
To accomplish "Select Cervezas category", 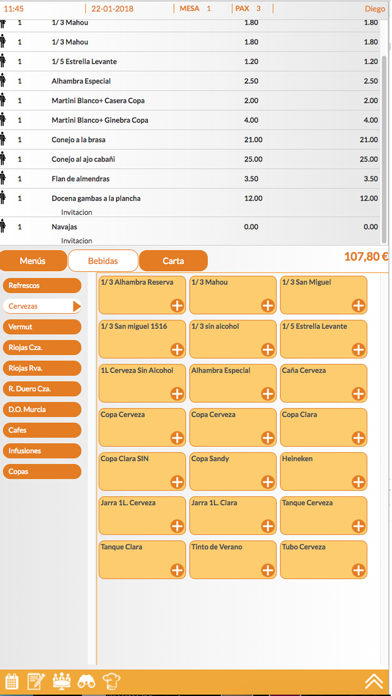I will click(x=42, y=306).
